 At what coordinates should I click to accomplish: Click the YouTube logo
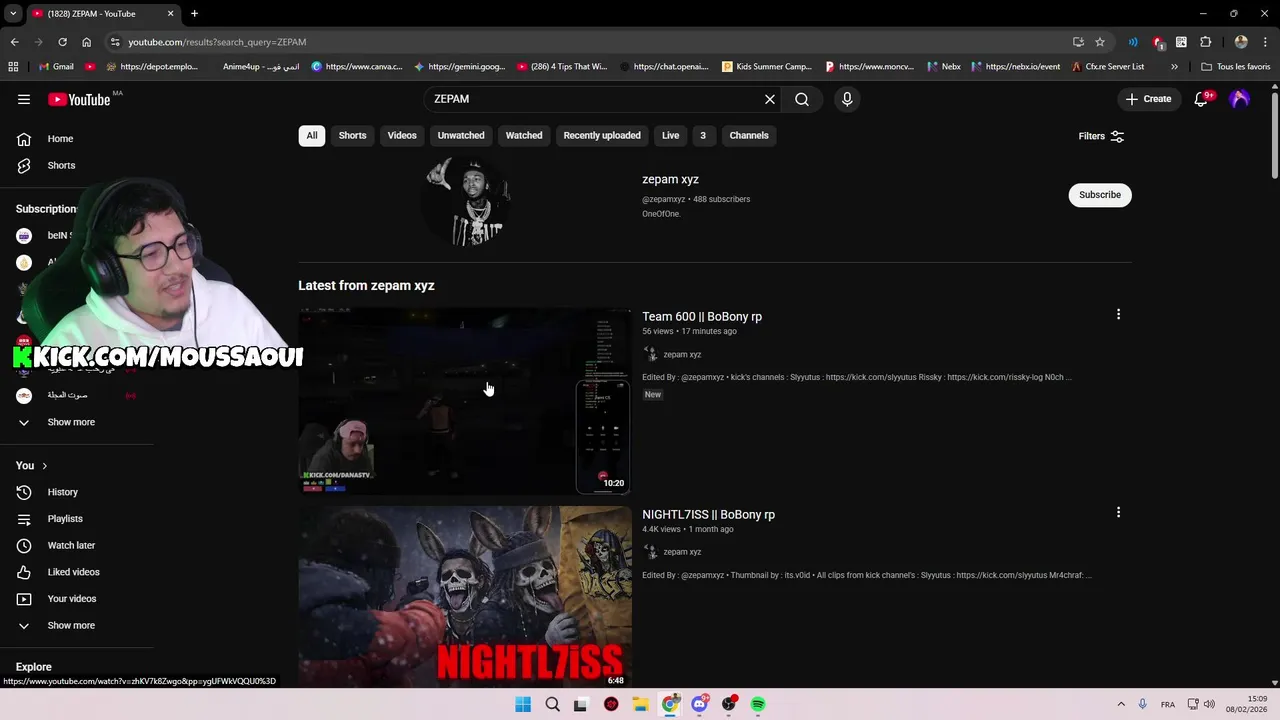80,99
